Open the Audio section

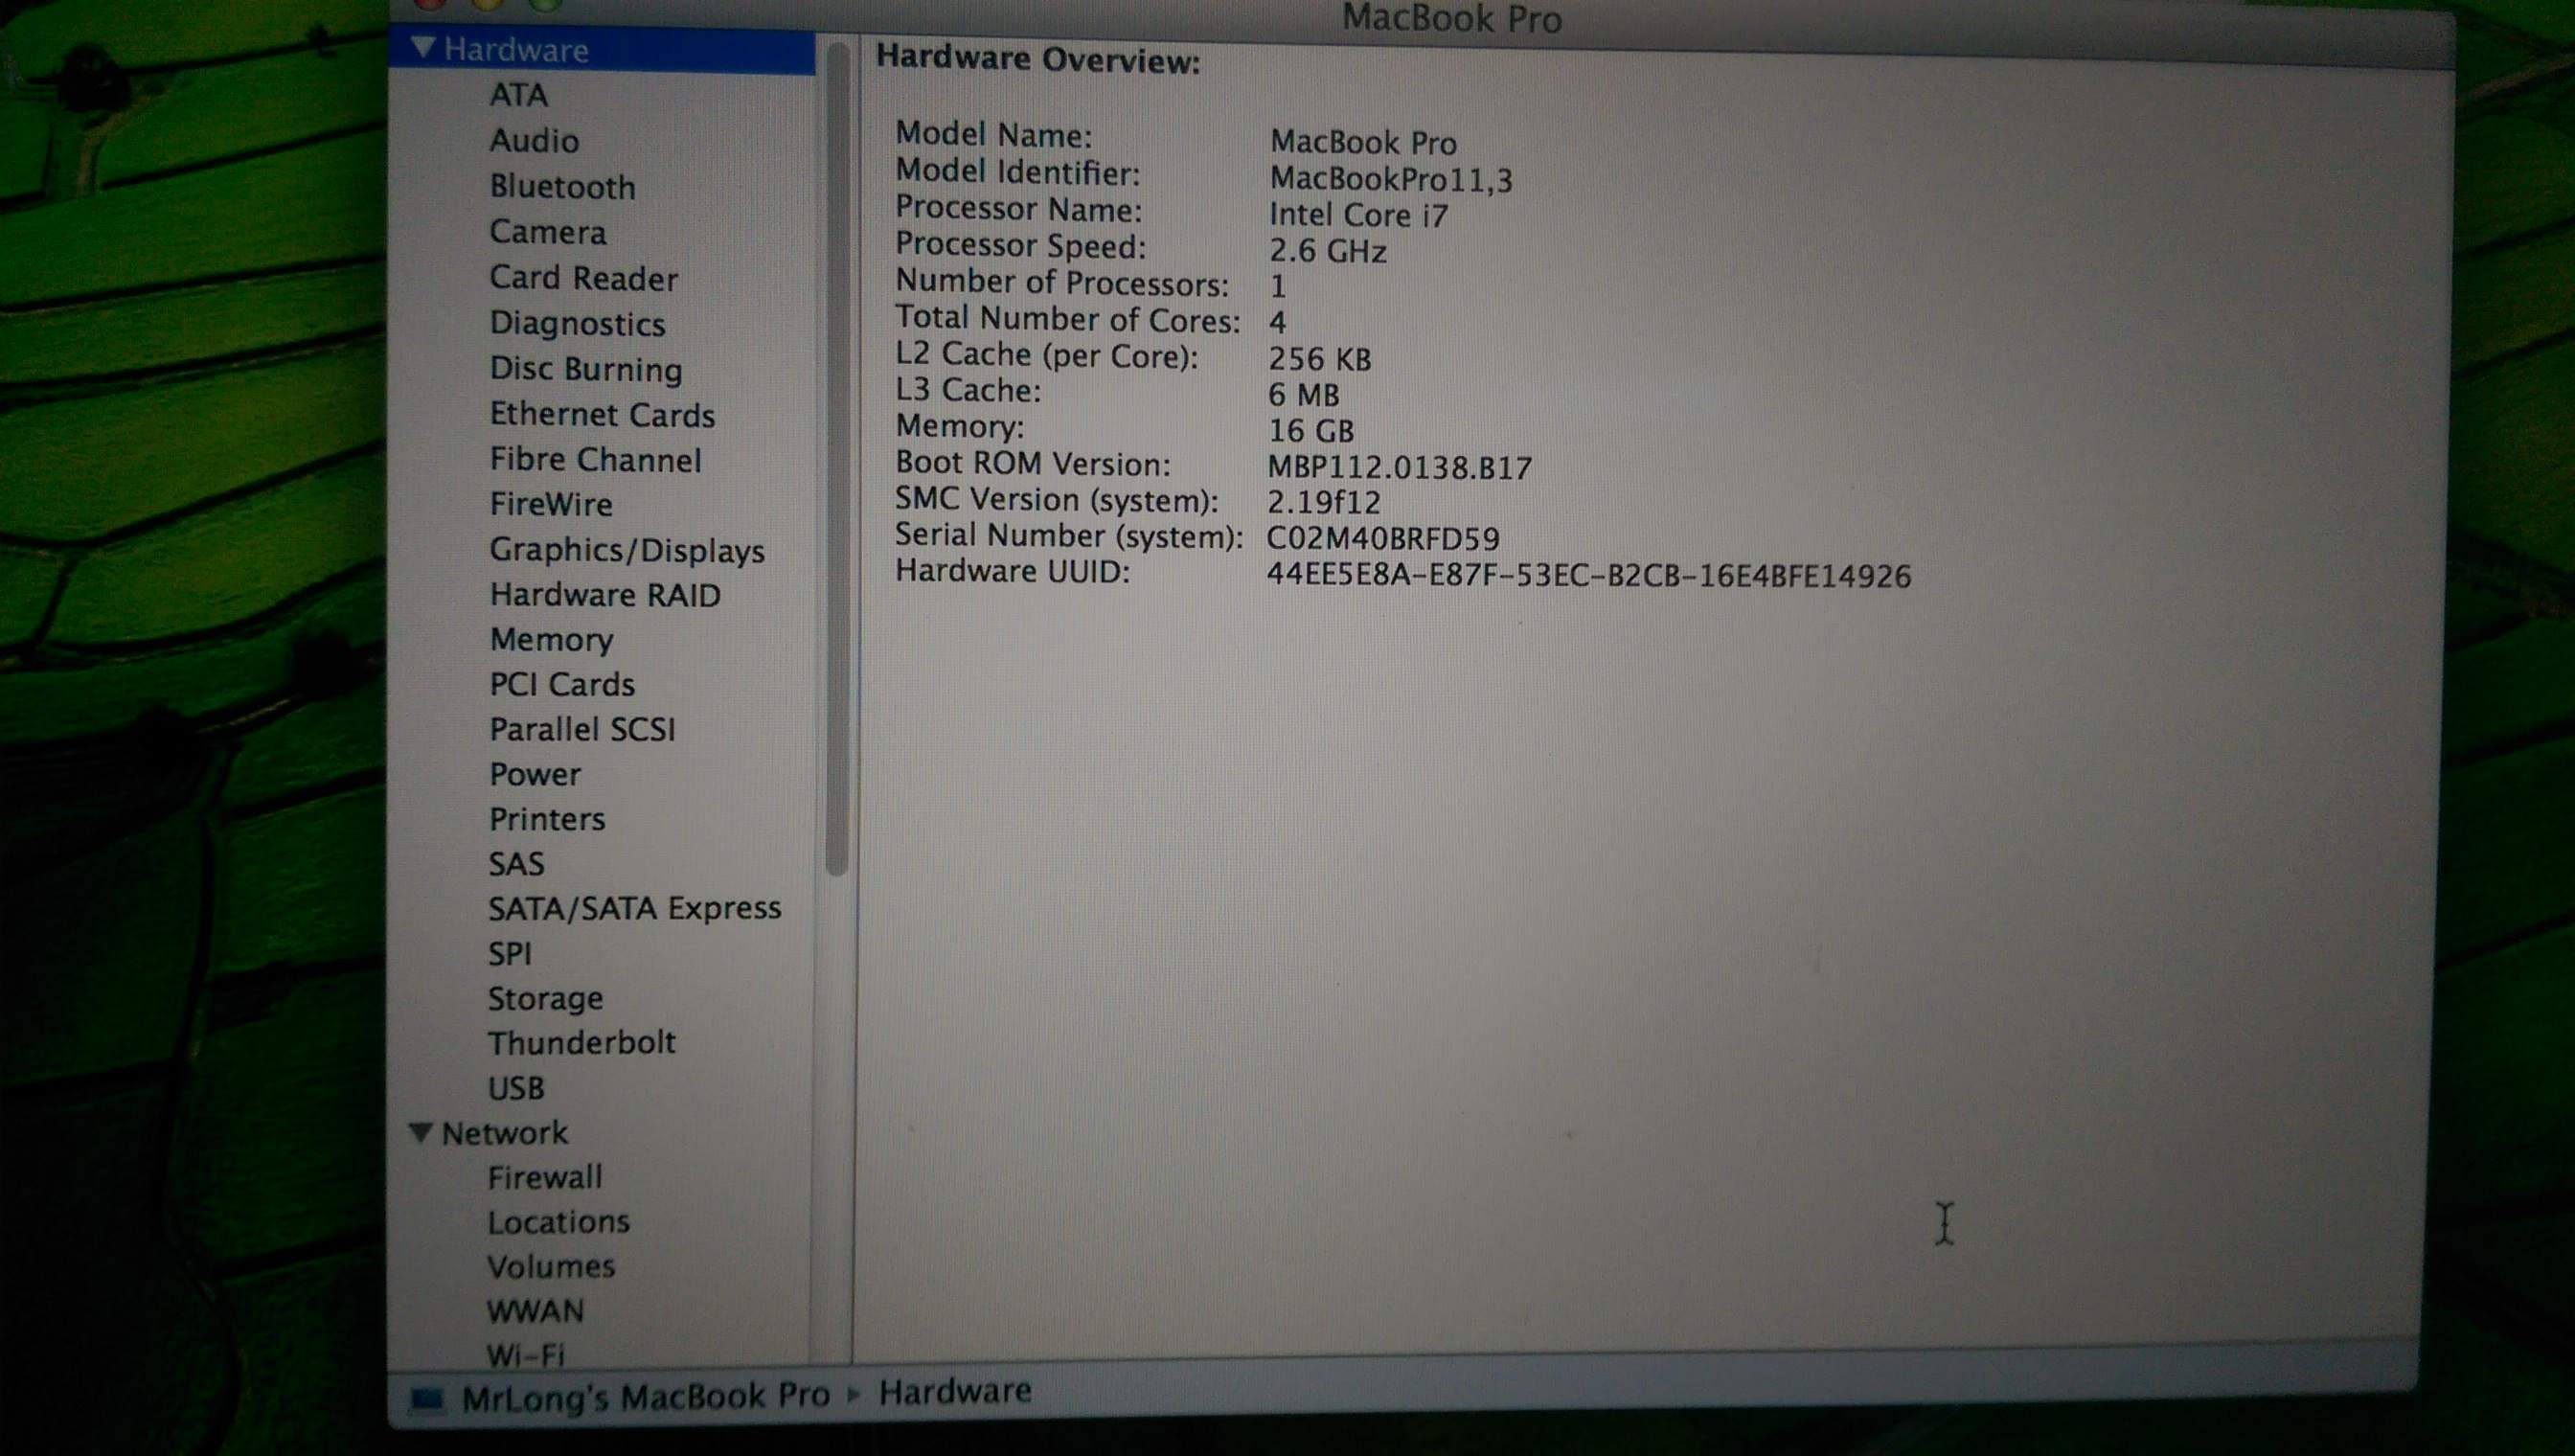click(534, 141)
